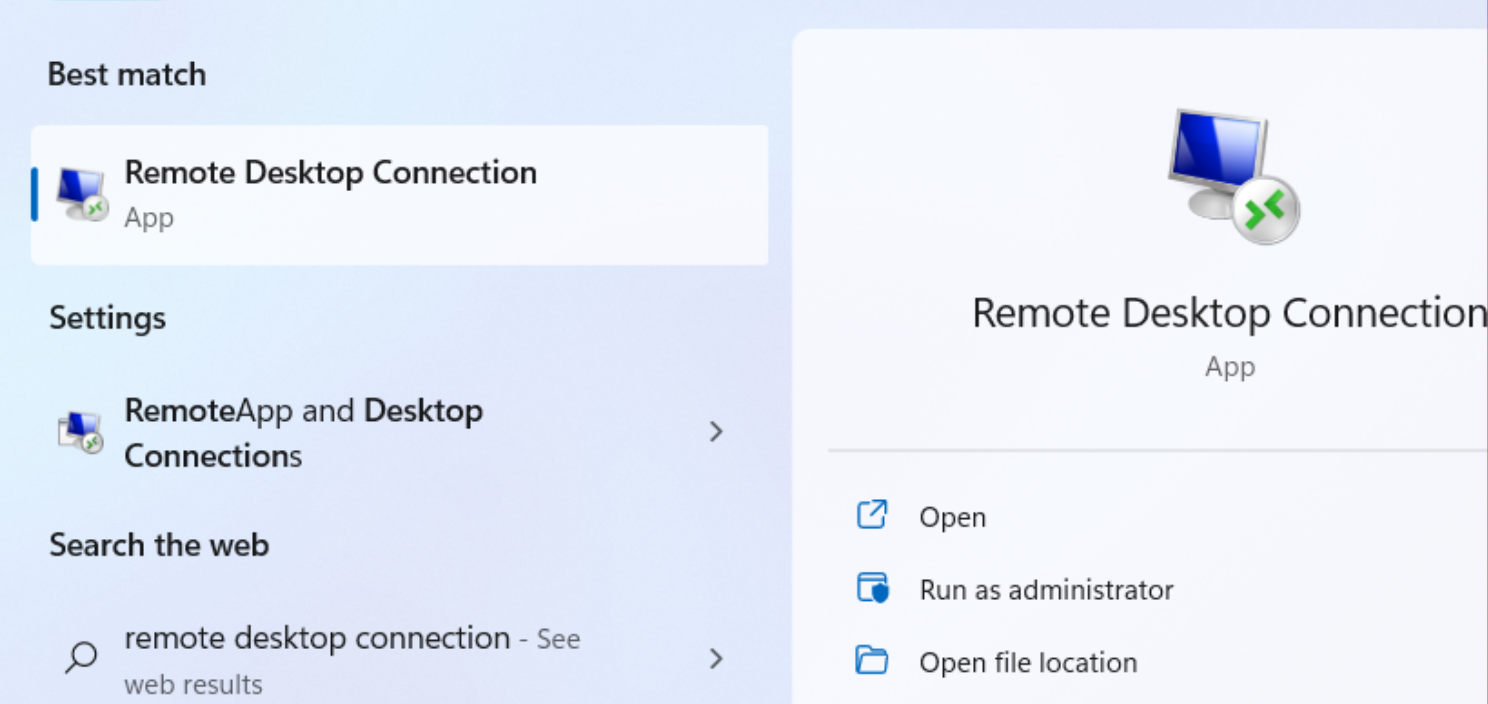Open file location of Remote Desktop Connection
Screen dimensions: 1488x704
point(1027,662)
